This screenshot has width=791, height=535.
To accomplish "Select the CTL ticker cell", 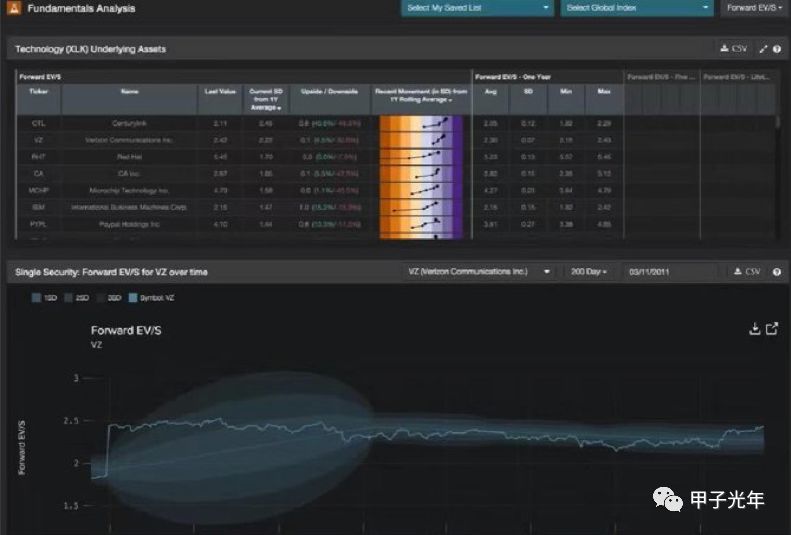I will coord(39,124).
